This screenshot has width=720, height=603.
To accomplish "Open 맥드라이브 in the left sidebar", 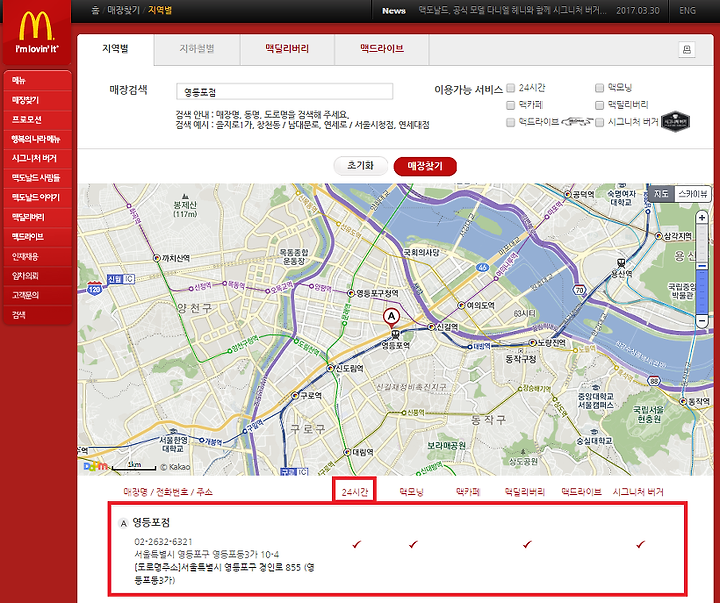I will coord(38,237).
